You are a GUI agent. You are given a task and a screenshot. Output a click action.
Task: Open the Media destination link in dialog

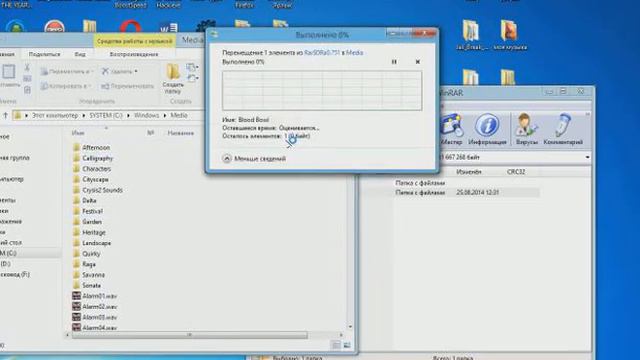click(354, 53)
